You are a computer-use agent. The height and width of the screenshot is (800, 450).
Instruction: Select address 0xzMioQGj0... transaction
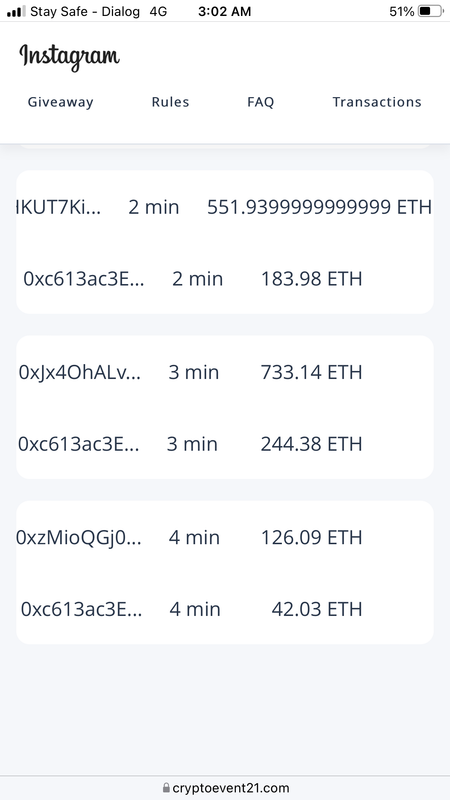coord(79,538)
